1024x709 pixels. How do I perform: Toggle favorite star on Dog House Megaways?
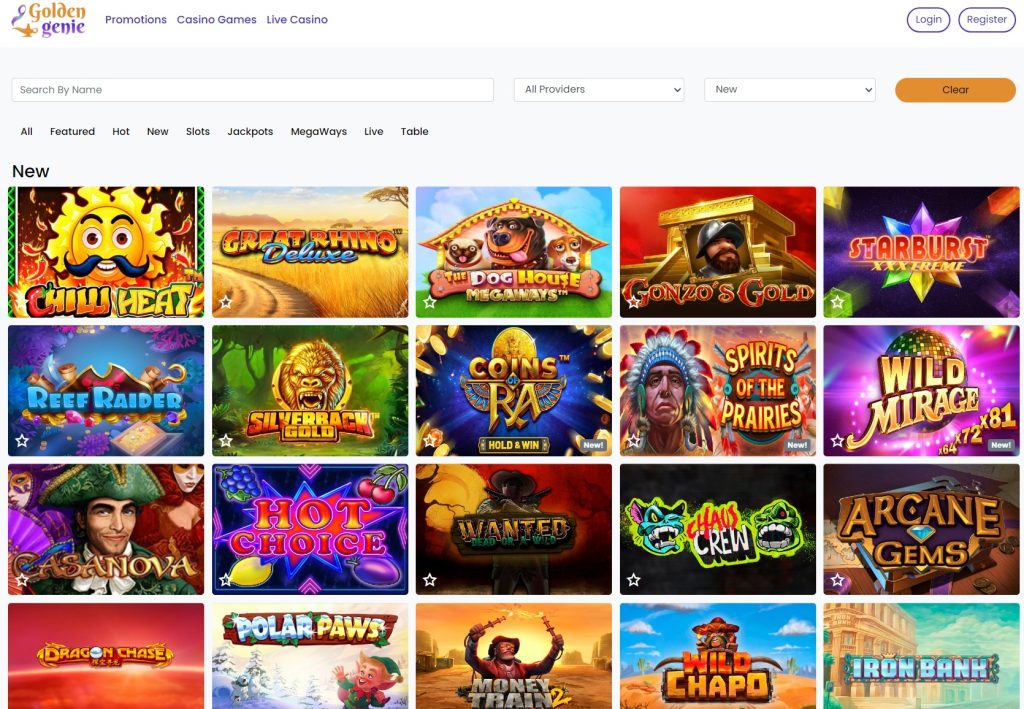(430, 302)
